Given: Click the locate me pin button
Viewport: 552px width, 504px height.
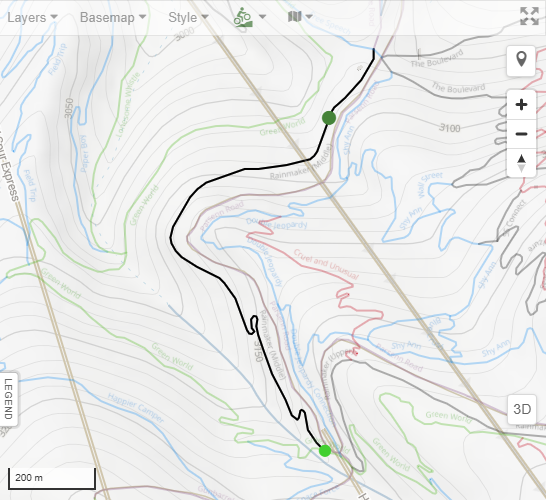Looking at the screenshot, I should pyautogui.click(x=521, y=60).
